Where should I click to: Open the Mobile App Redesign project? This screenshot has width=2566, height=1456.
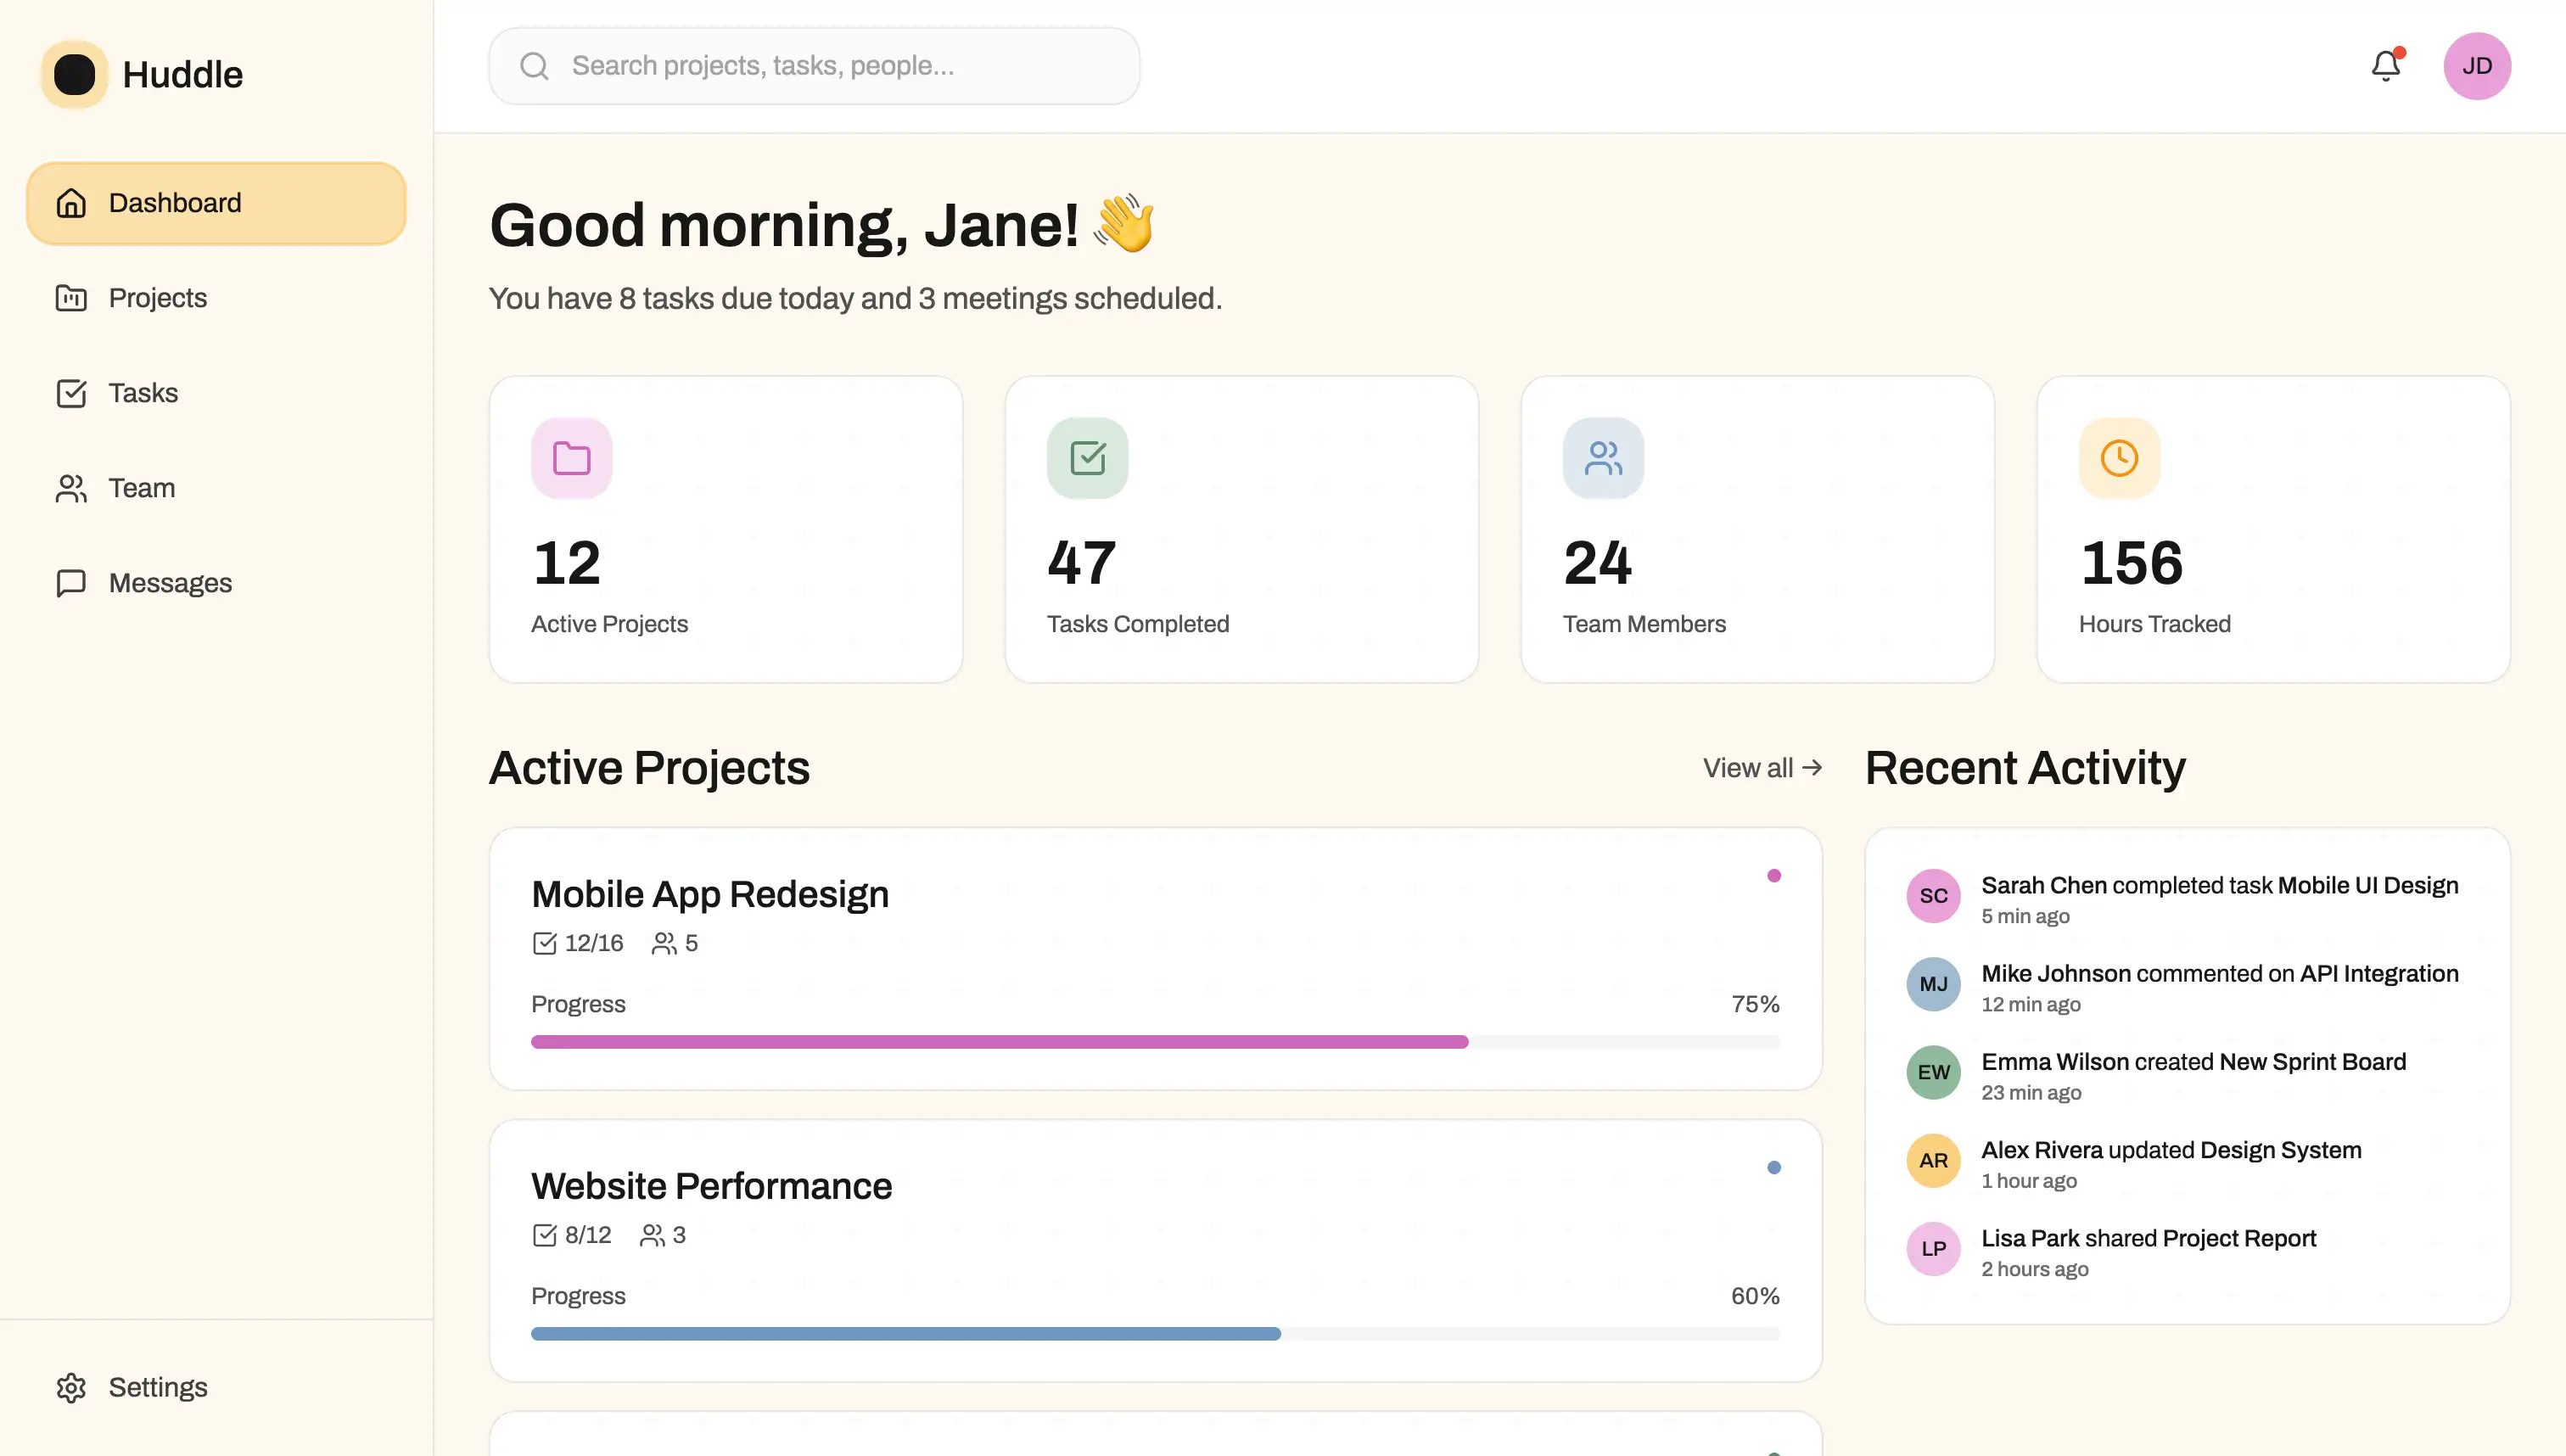click(709, 894)
